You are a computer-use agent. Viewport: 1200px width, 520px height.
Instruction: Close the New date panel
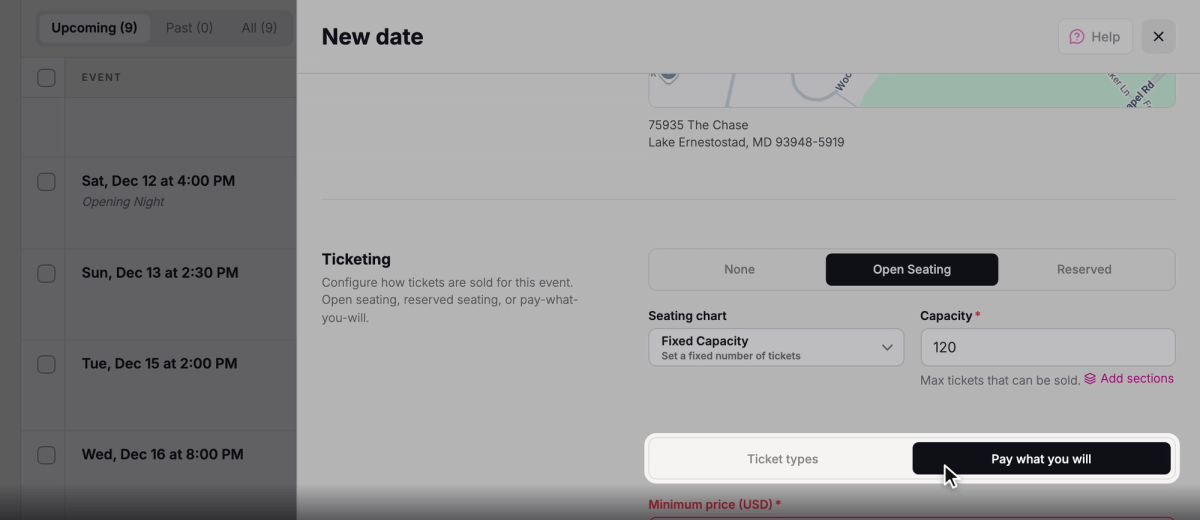(x=1158, y=37)
